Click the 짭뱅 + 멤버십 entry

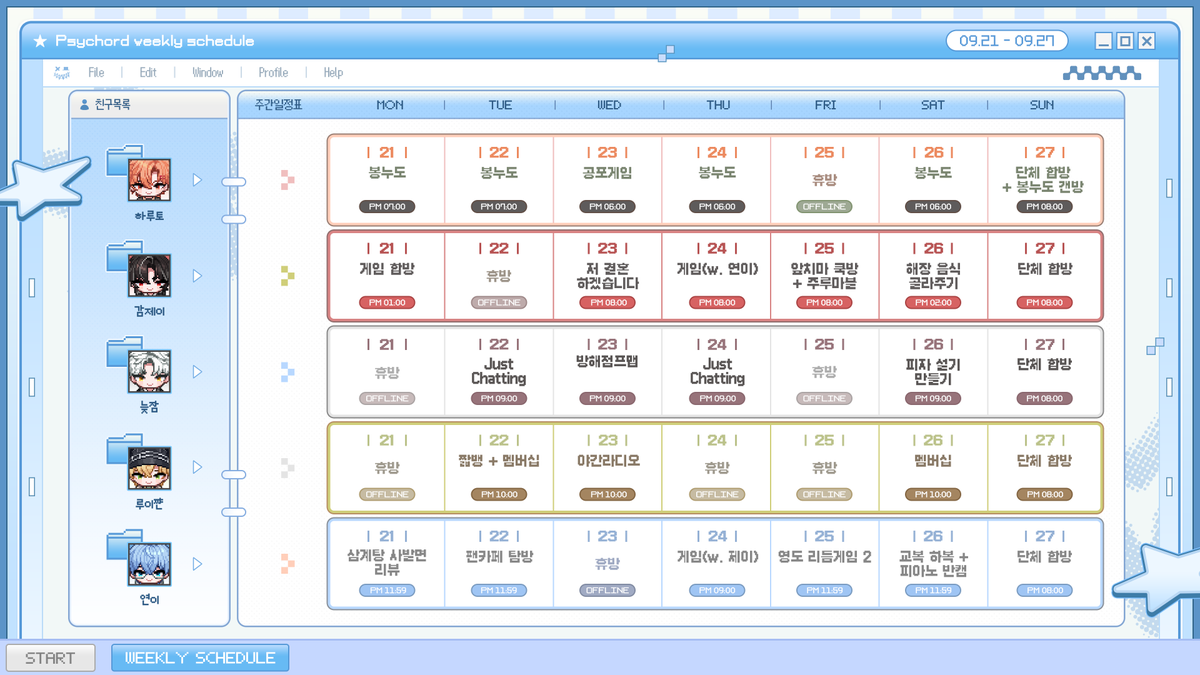coord(499,468)
